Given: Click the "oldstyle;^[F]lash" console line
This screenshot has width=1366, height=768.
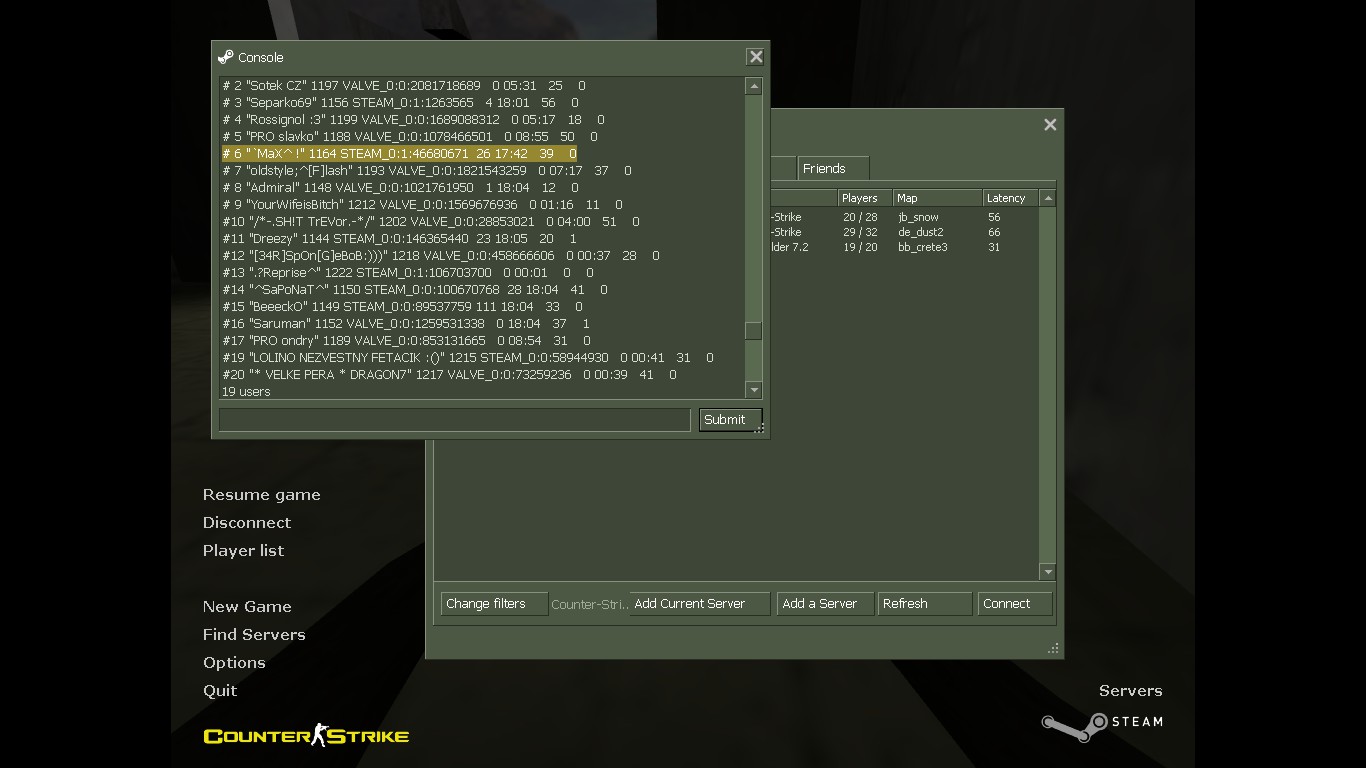Looking at the screenshot, I should pos(427,171).
